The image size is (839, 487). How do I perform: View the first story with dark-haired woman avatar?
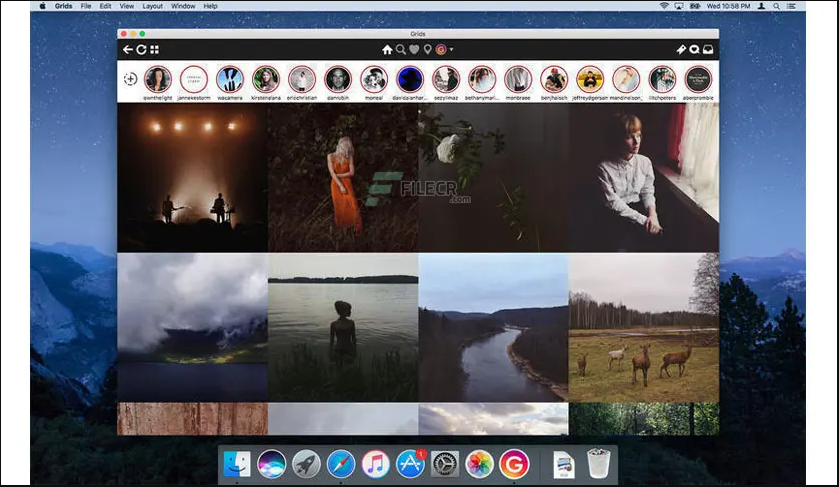[158, 79]
